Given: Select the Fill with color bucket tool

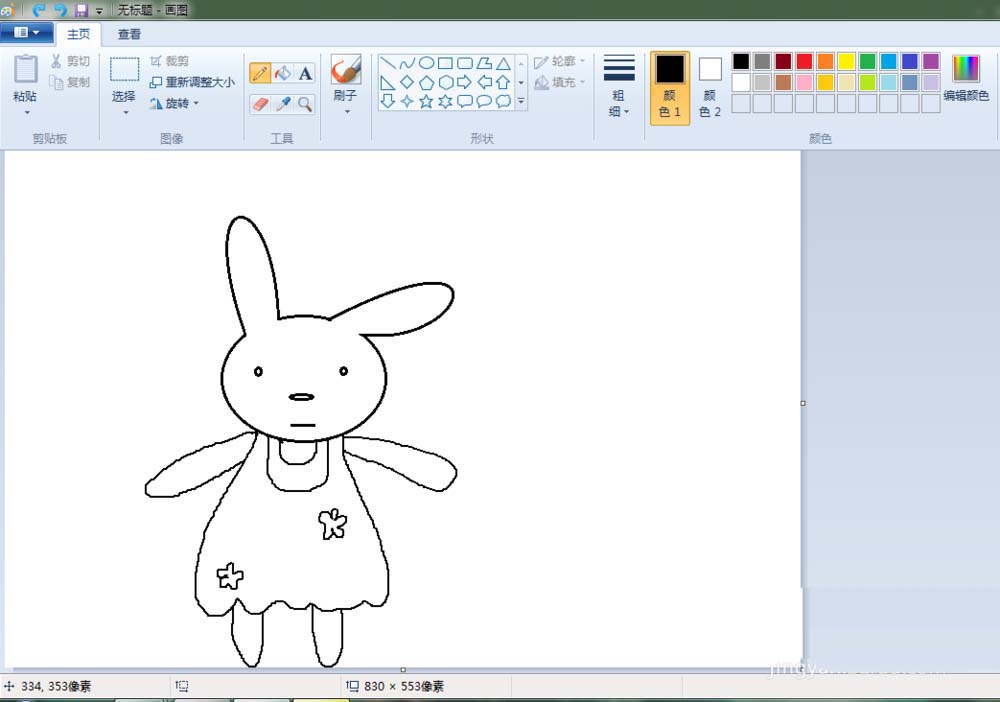Looking at the screenshot, I should tap(283, 73).
